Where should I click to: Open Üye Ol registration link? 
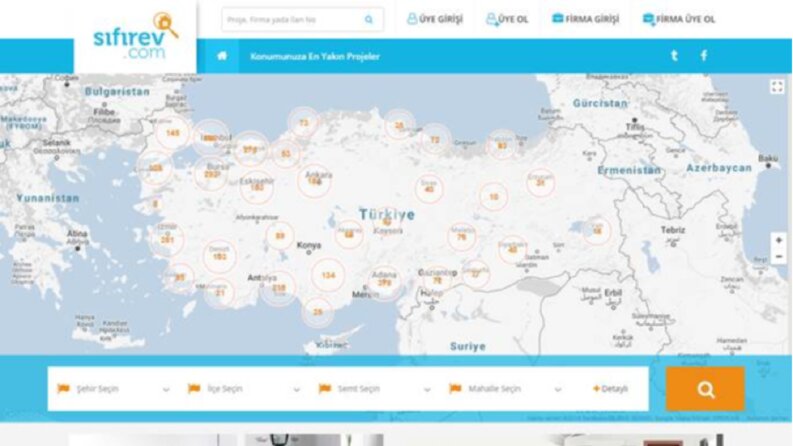click(x=507, y=19)
